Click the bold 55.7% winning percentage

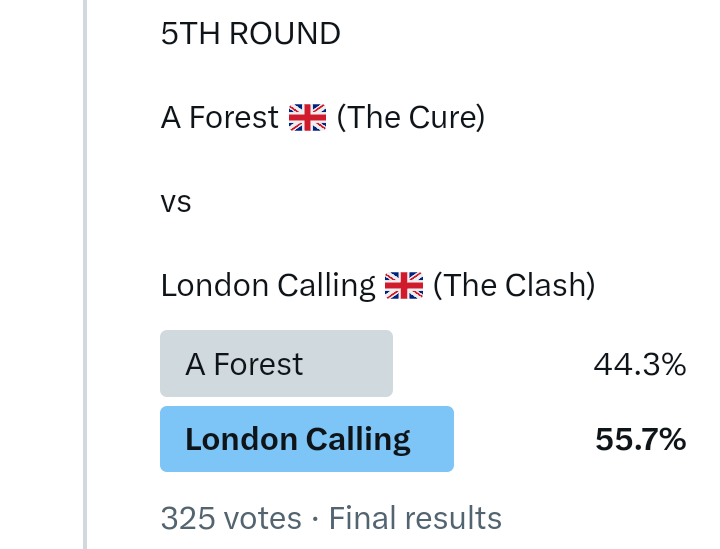point(640,440)
